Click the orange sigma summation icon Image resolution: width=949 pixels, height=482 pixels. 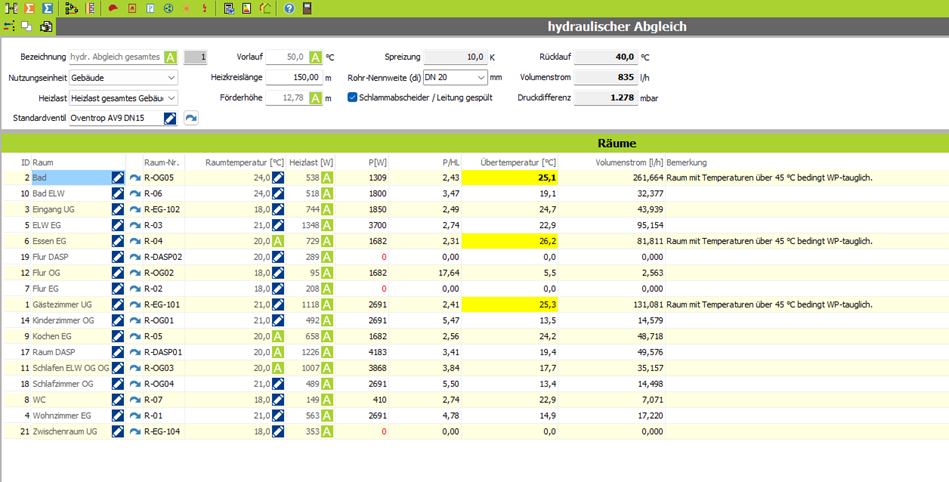tap(28, 8)
